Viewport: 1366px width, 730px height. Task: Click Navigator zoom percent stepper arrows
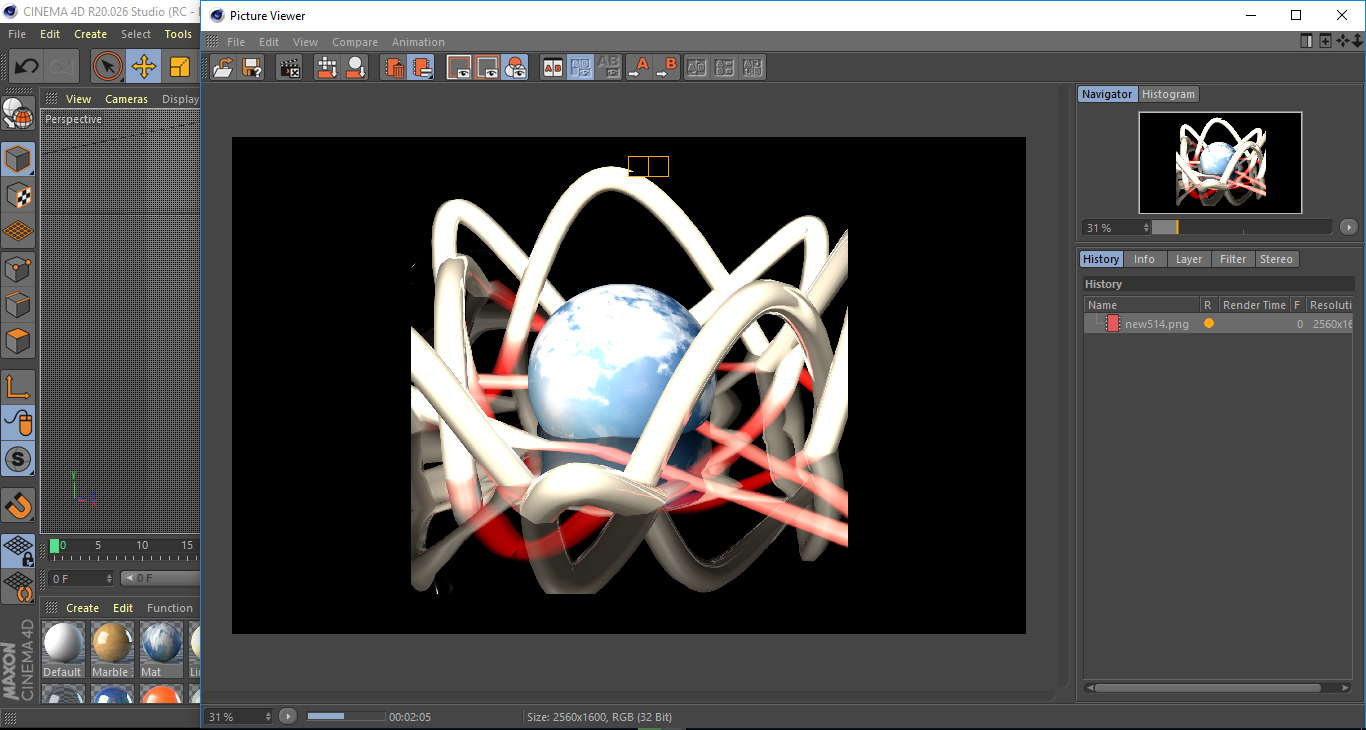pyautogui.click(x=1147, y=228)
